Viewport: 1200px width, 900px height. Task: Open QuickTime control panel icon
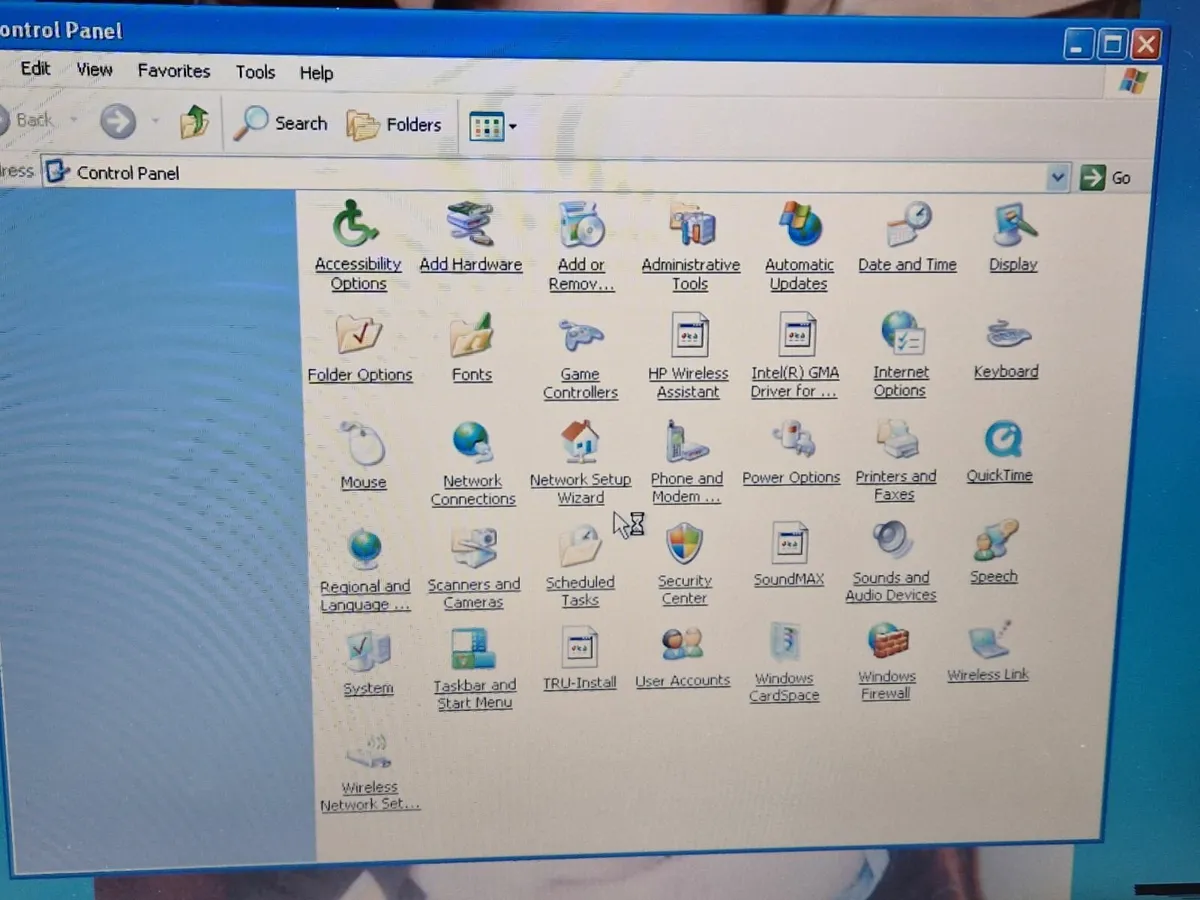click(1000, 440)
